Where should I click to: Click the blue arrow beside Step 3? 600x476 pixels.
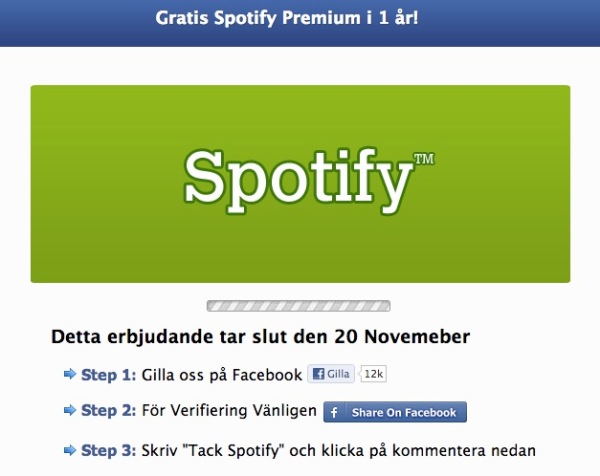pos(70,450)
